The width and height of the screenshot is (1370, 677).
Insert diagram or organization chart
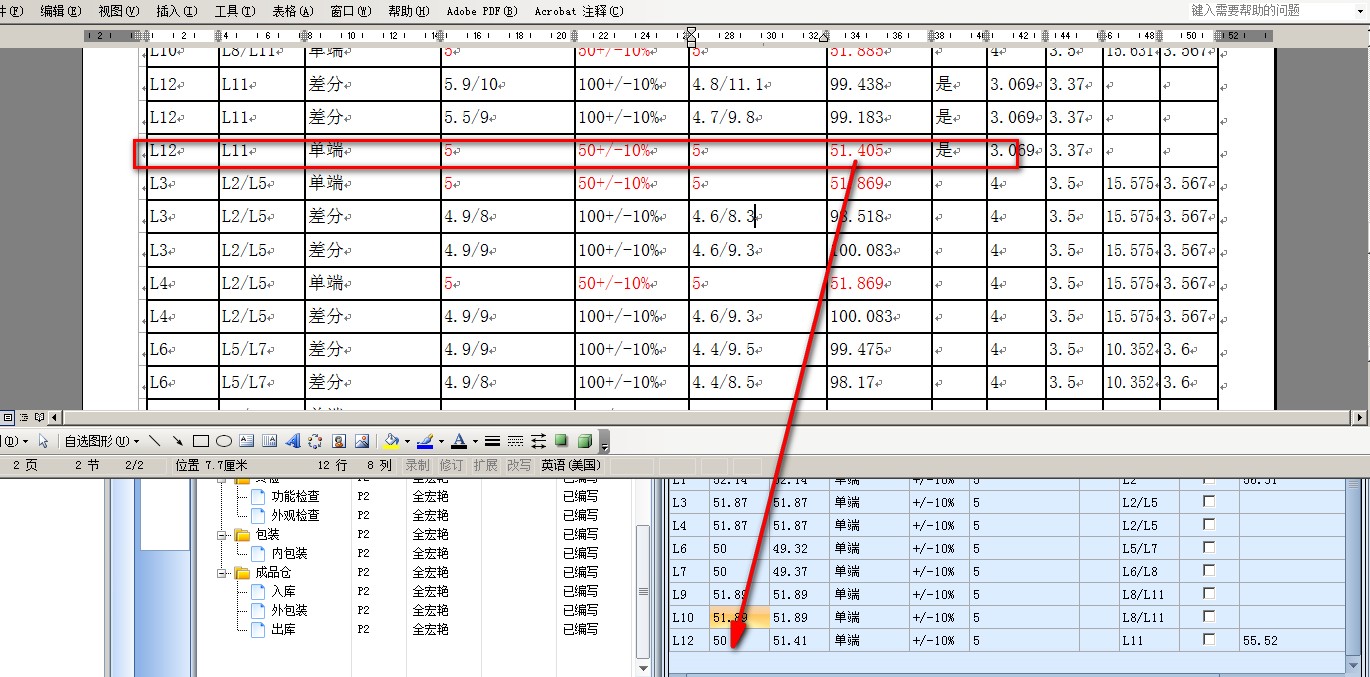(315, 441)
